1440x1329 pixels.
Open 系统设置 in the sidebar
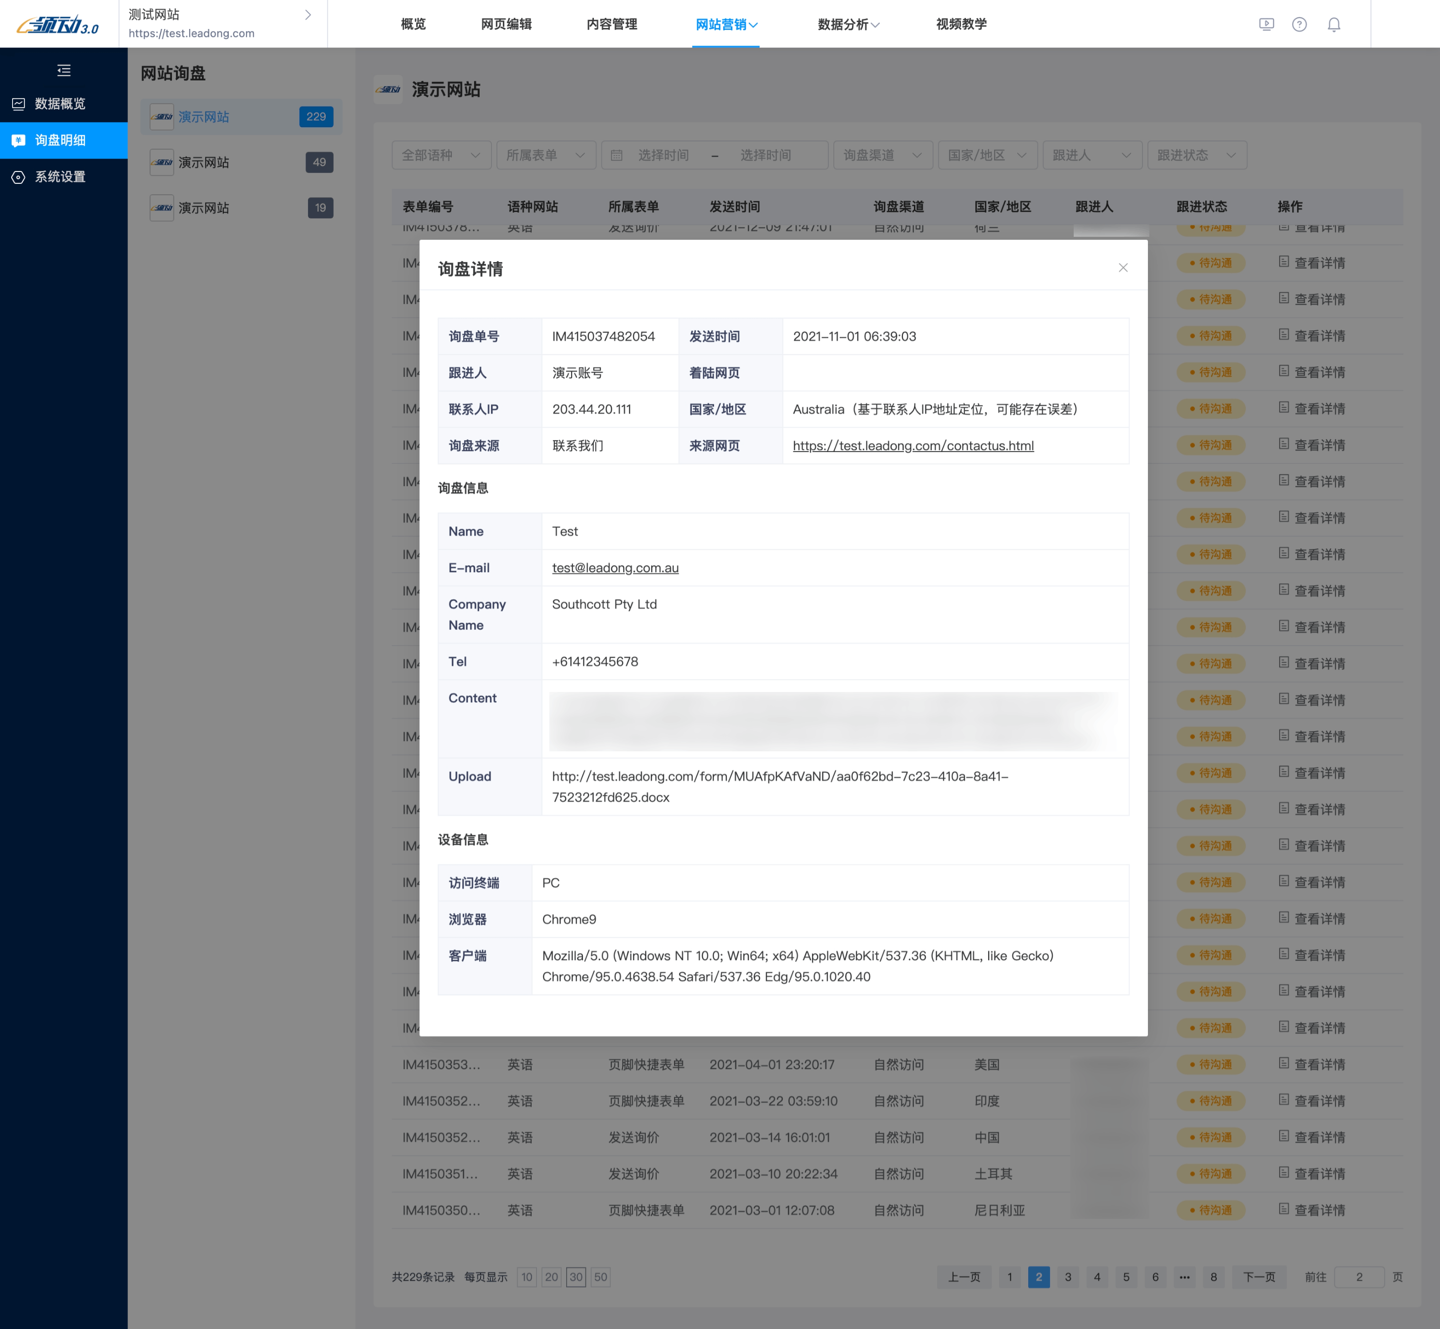pyautogui.click(x=60, y=177)
